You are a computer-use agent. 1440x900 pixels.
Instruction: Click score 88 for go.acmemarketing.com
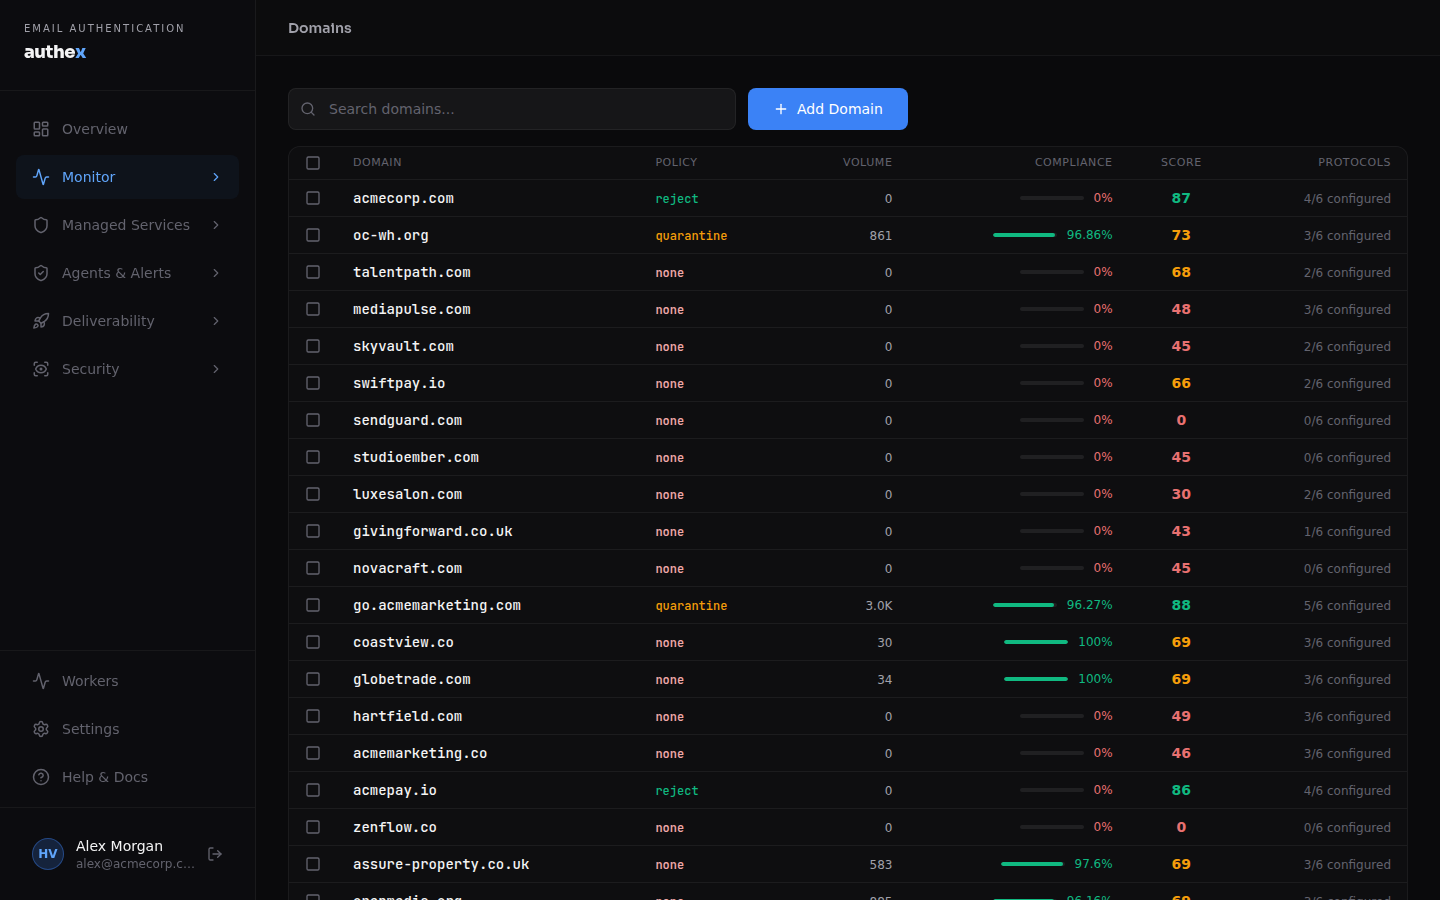(x=1181, y=605)
